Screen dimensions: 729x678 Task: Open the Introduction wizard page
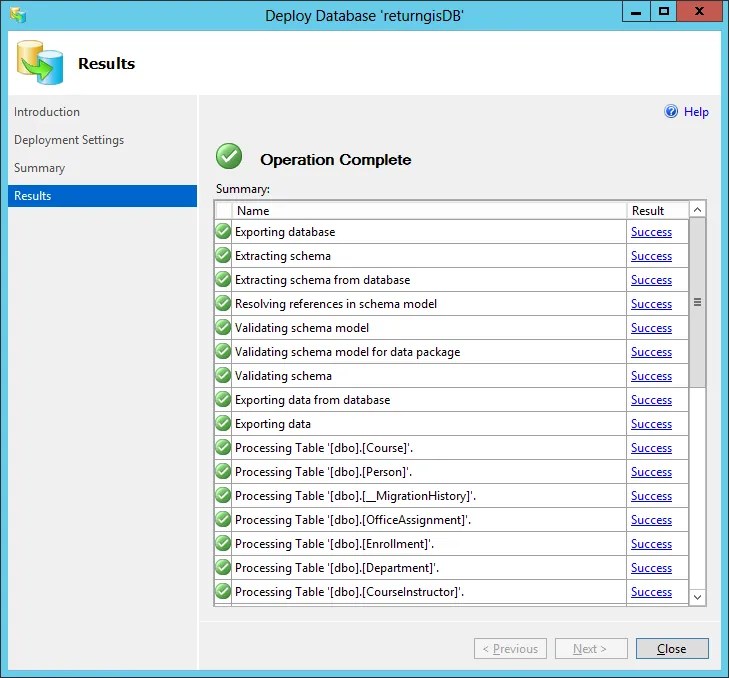[47, 112]
